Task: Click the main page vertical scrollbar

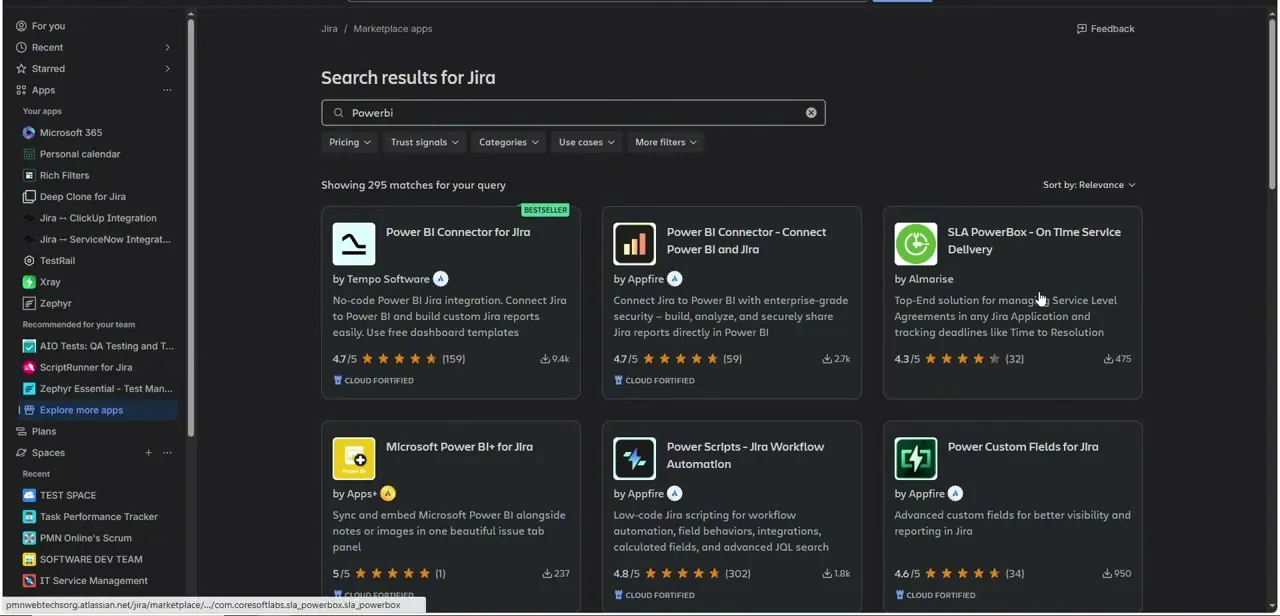Action: [1272, 103]
